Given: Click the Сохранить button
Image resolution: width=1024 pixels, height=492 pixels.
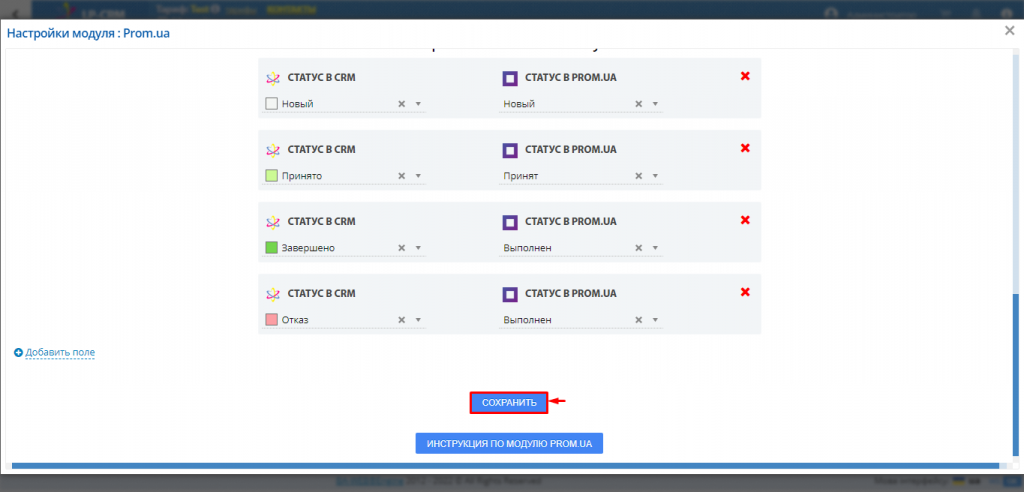Looking at the screenshot, I should point(509,402).
